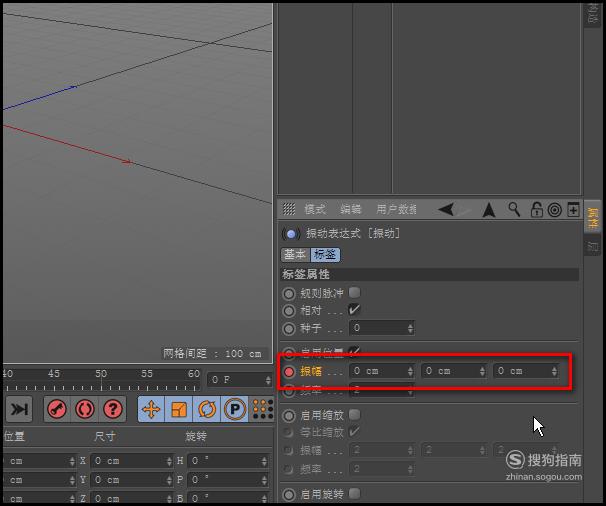Open the 编辑 menu
This screenshot has height=506, width=606.
click(351, 210)
